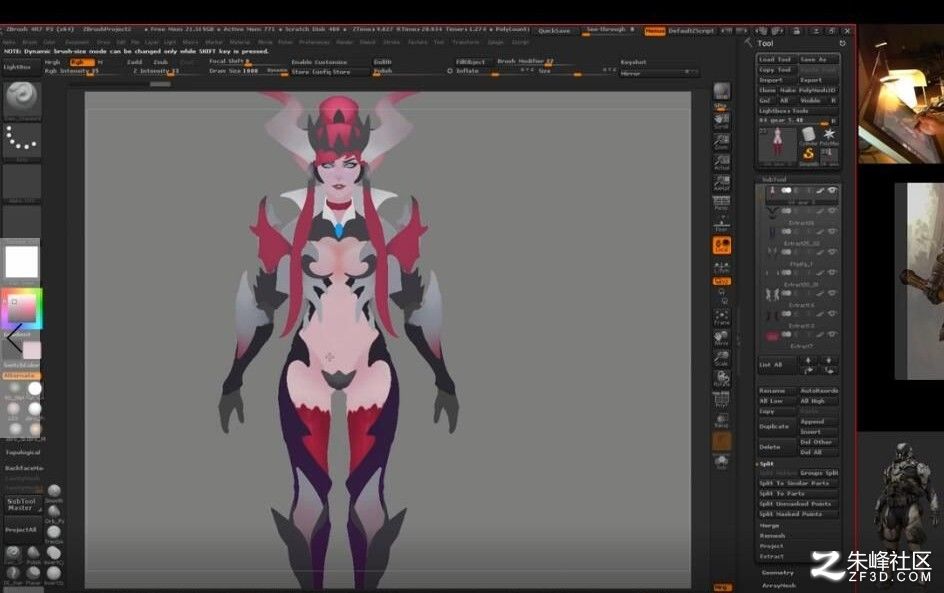Open the white material sphere selector
The height and width of the screenshot is (593, 944).
[35, 389]
